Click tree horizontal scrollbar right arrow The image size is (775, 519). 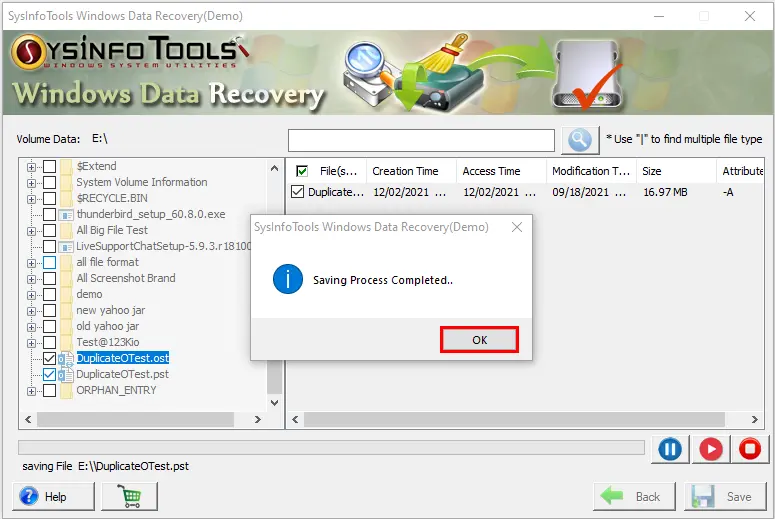257,420
